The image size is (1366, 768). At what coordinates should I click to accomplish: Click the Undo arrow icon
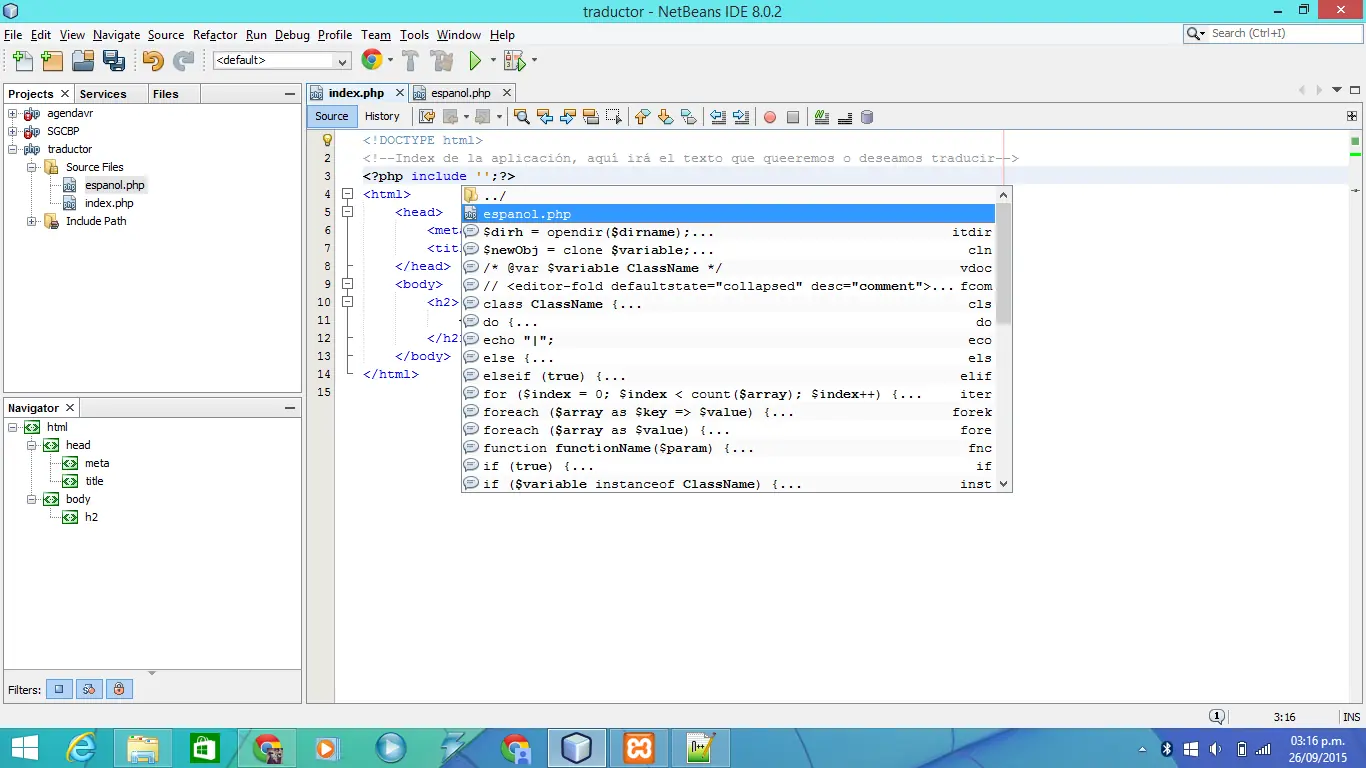(152, 61)
